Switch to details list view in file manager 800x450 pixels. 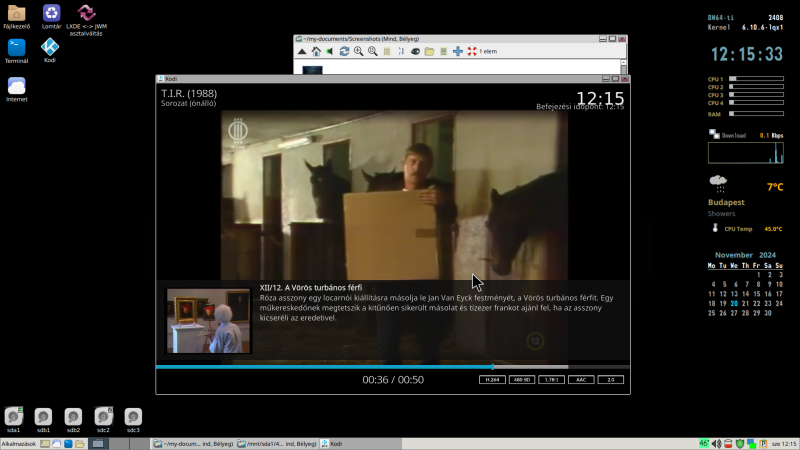point(387,52)
